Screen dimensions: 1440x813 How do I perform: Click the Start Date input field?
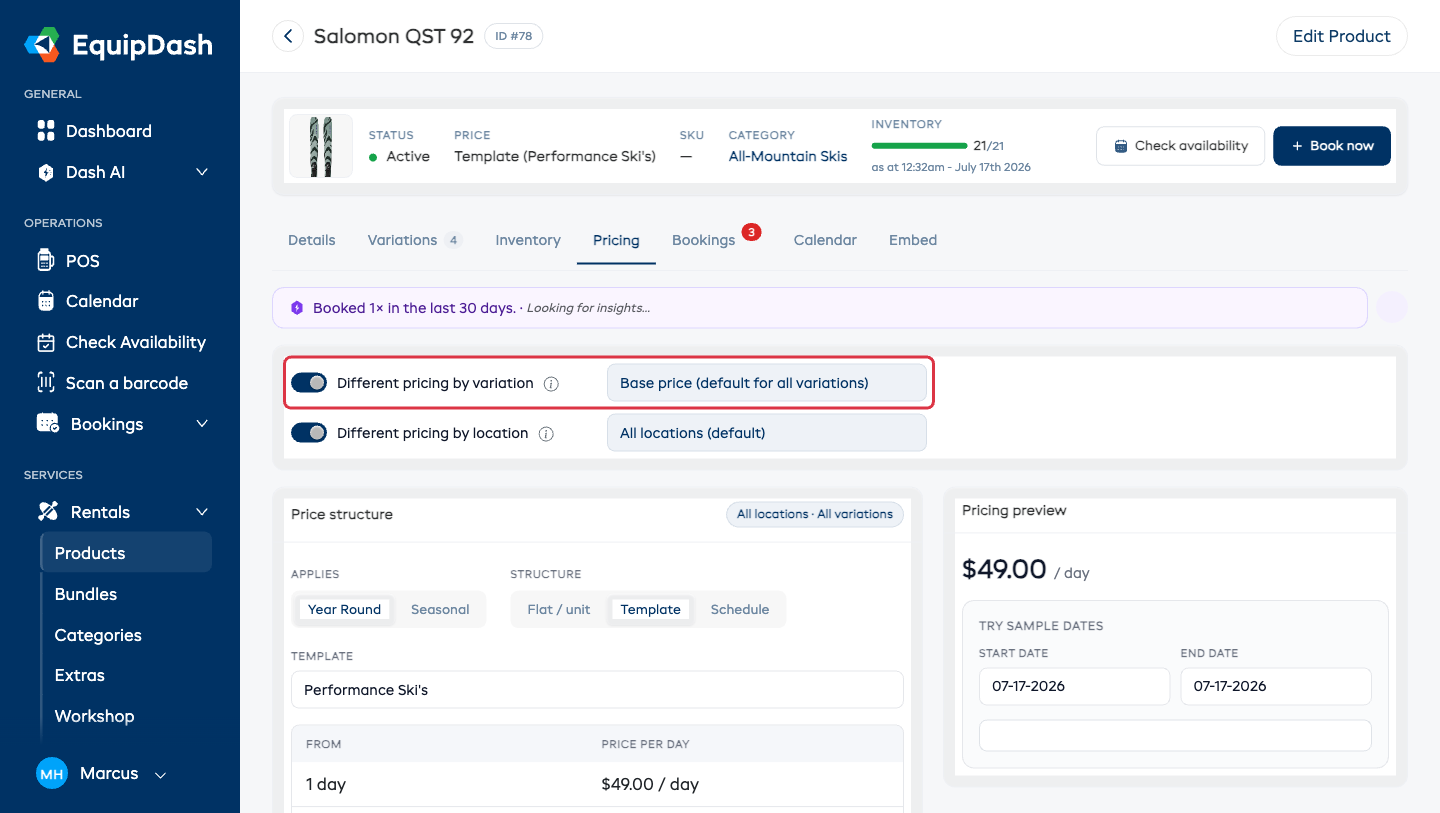pos(1074,687)
